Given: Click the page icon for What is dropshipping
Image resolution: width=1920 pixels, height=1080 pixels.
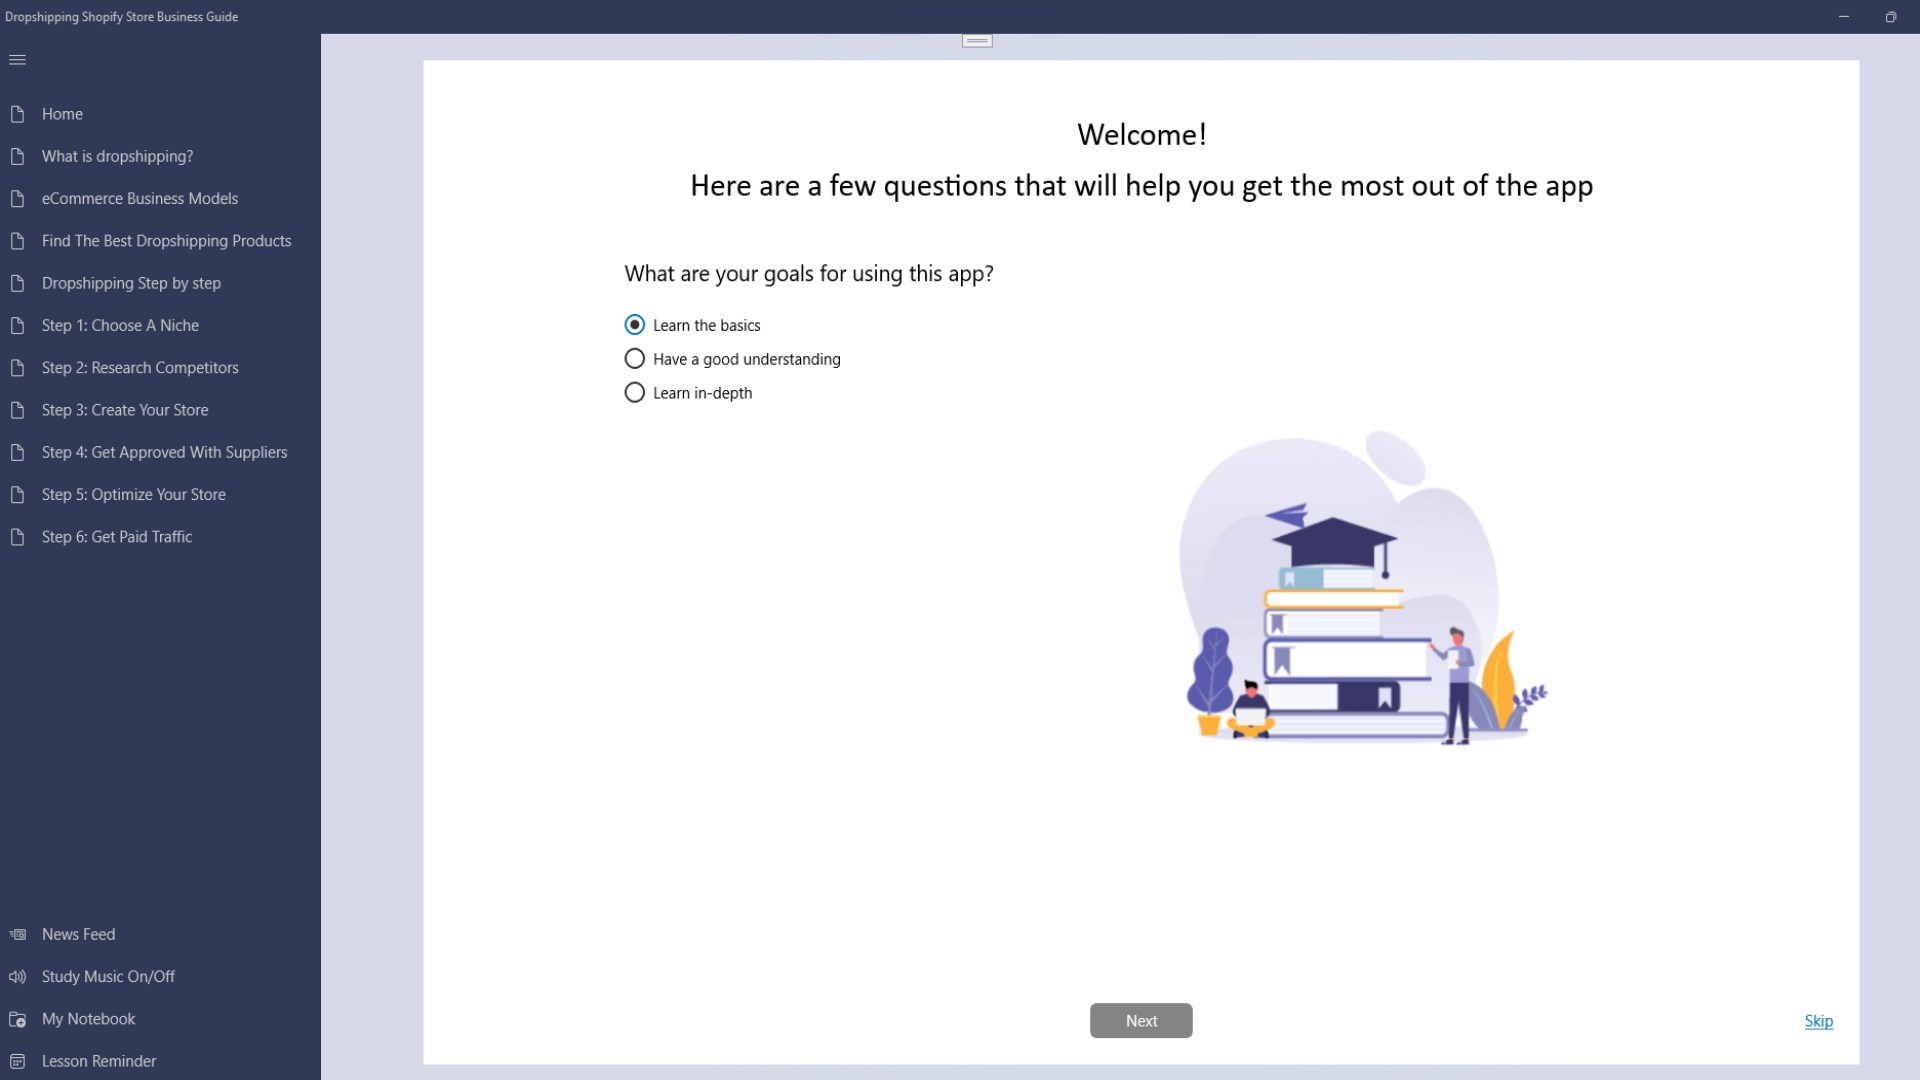Looking at the screenshot, I should [x=17, y=156].
